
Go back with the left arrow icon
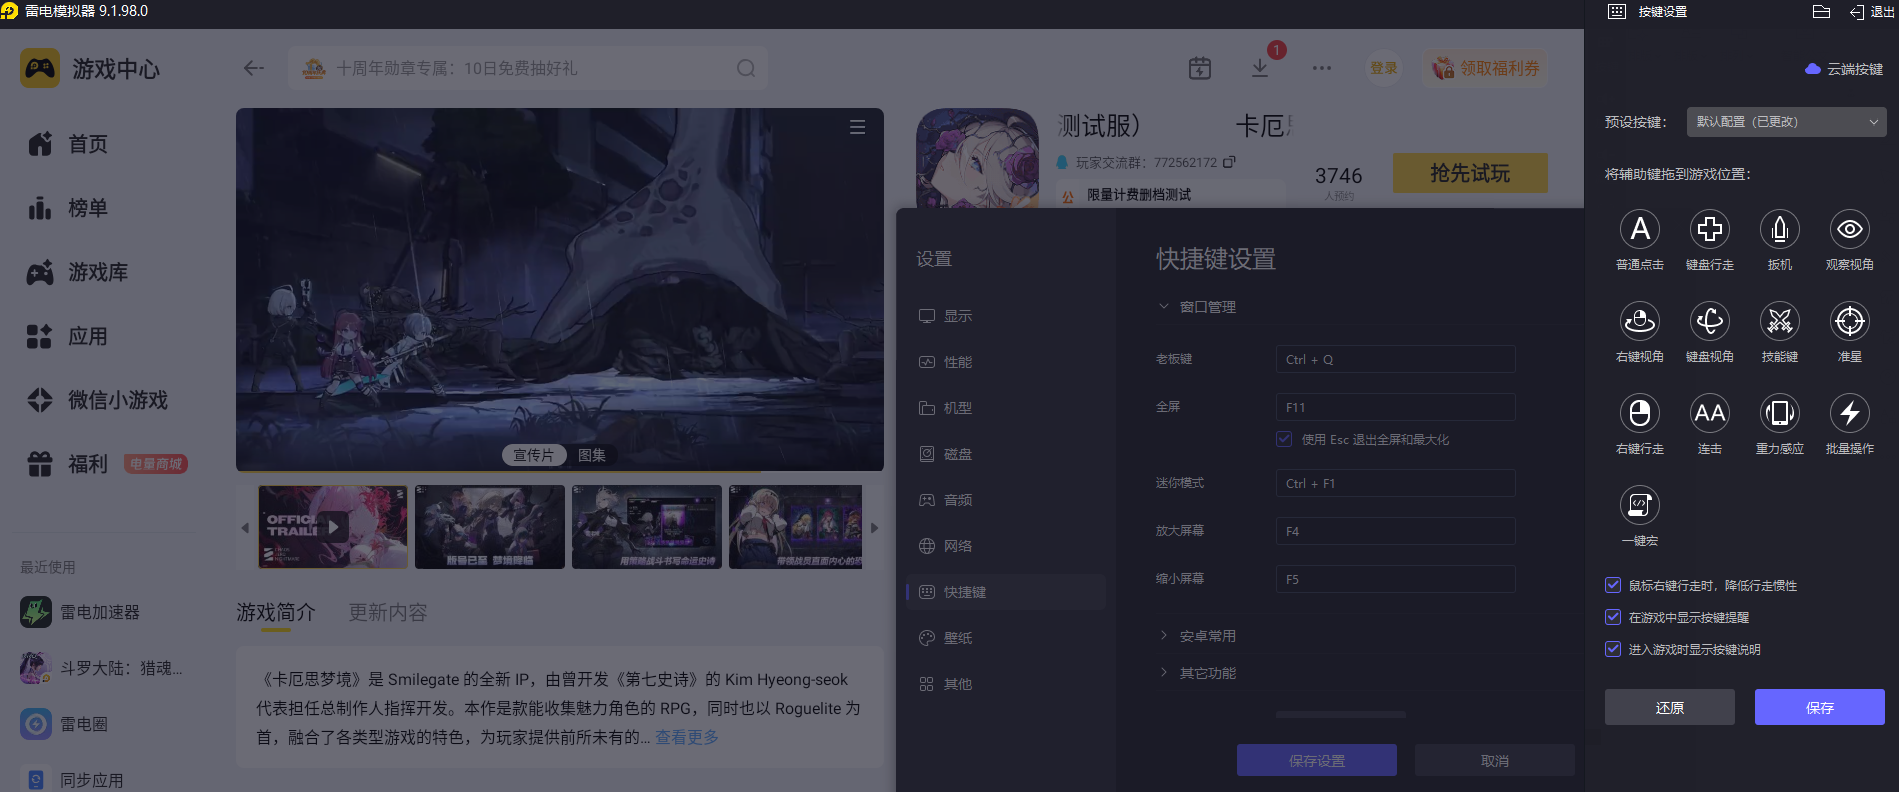click(x=254, y=68)
